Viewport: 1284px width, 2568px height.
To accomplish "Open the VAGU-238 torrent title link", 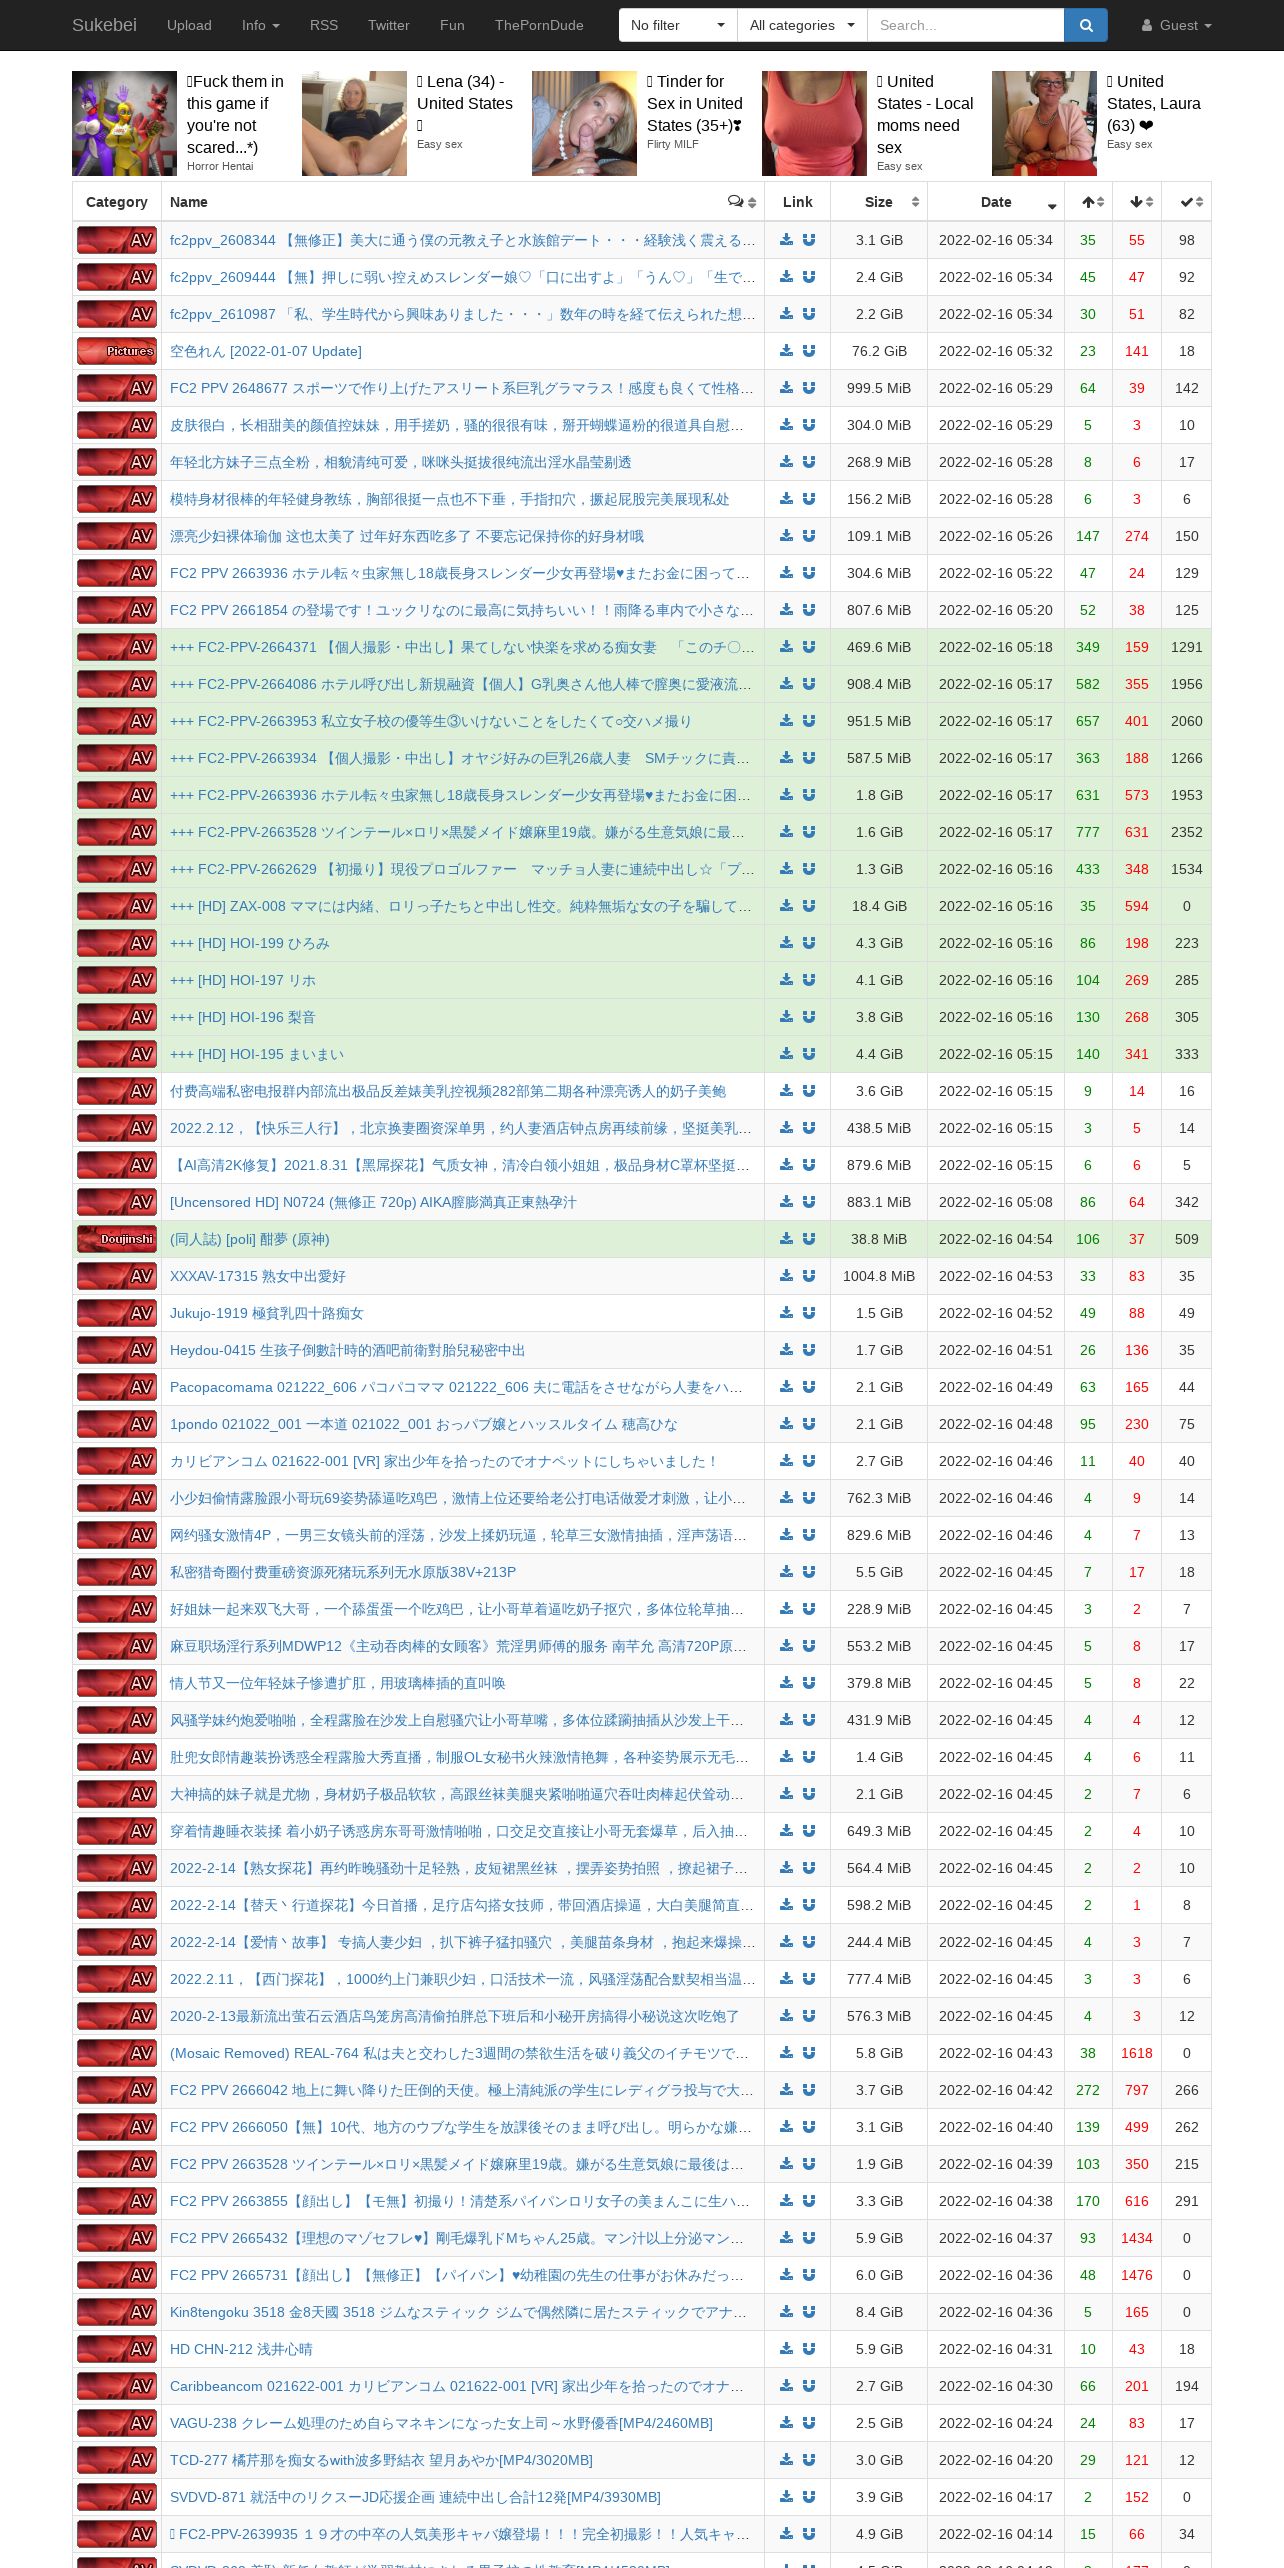I will click(x=441, y=2423).
